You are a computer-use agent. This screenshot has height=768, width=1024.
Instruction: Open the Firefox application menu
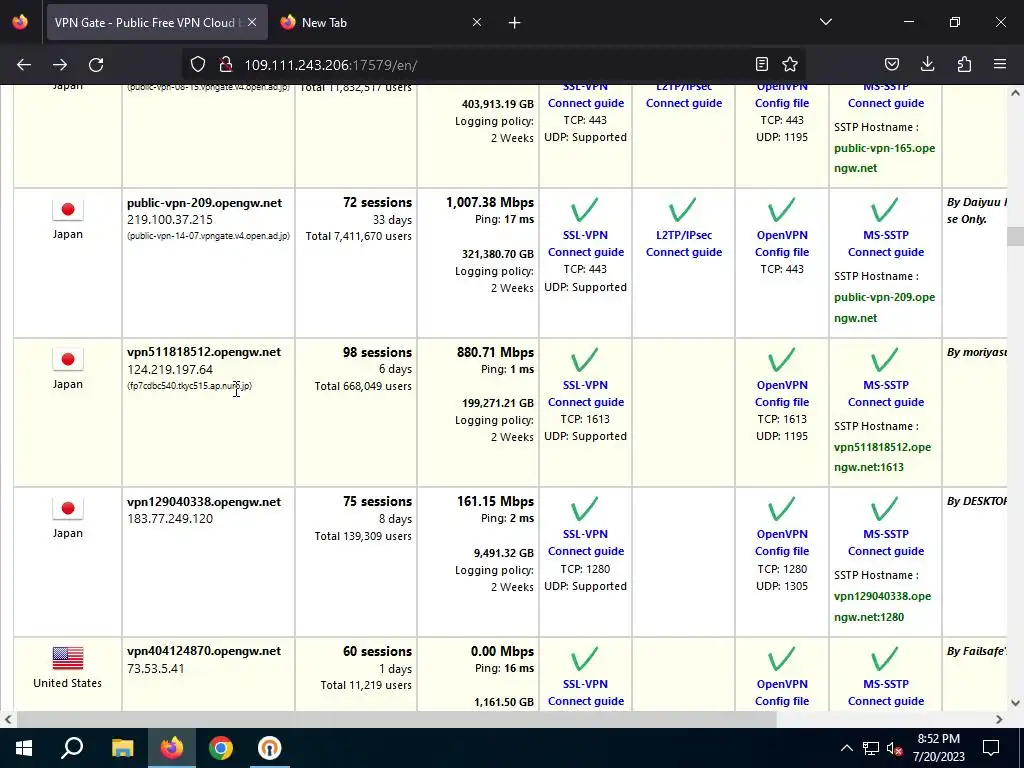[1000, 64]
